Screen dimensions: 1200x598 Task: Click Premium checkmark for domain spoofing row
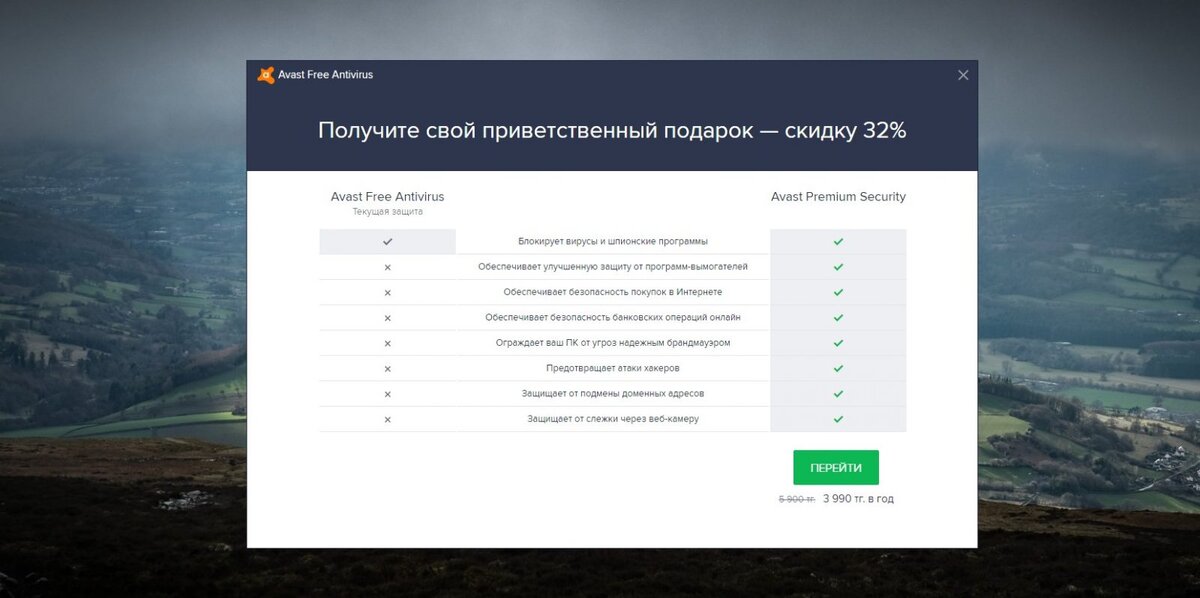tap(838, 394)
